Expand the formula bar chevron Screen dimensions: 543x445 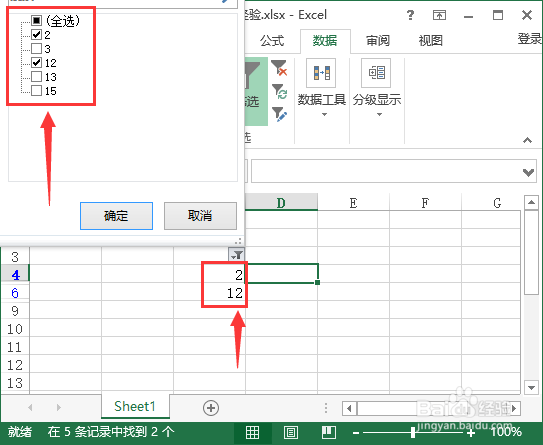[528, 172]
